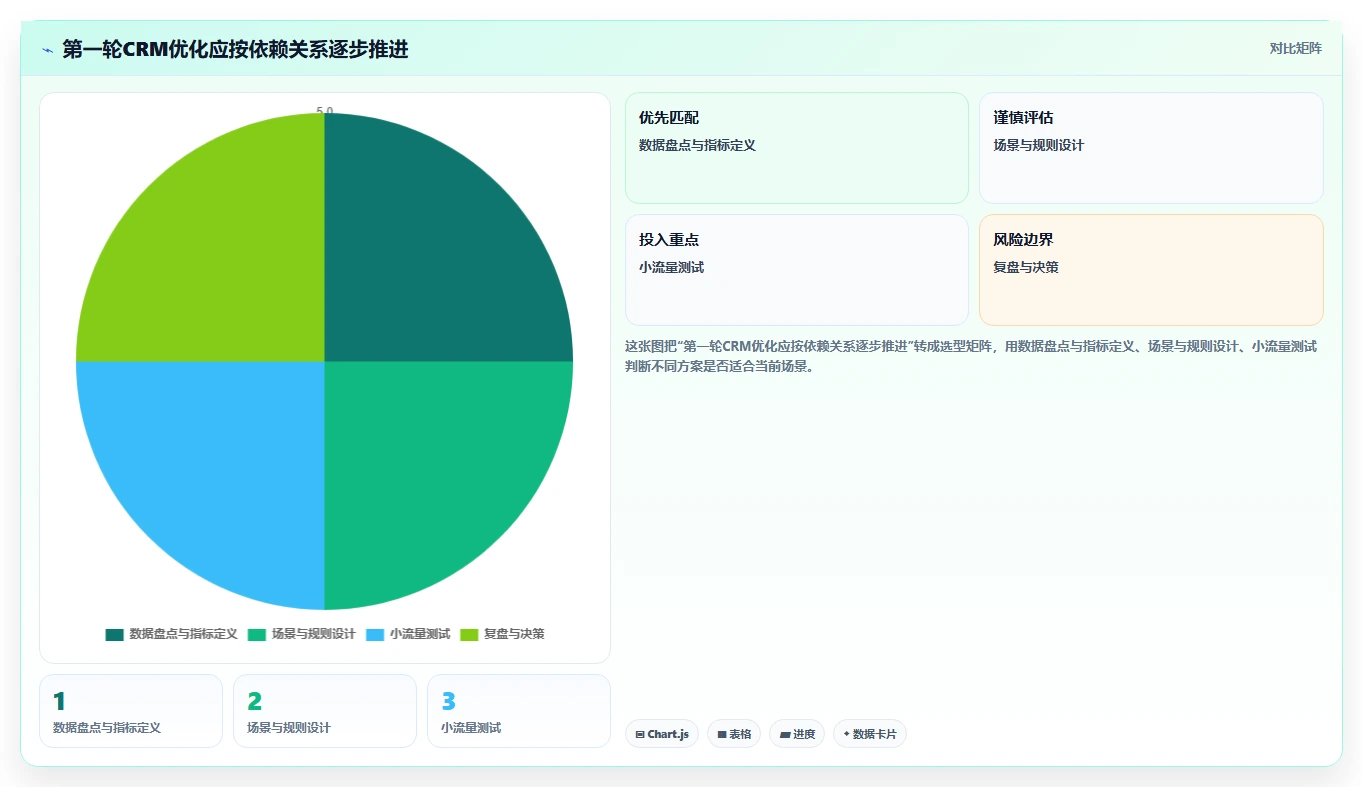Click the 进度 tag icon

pyautogui.click(x=785, y=734)
